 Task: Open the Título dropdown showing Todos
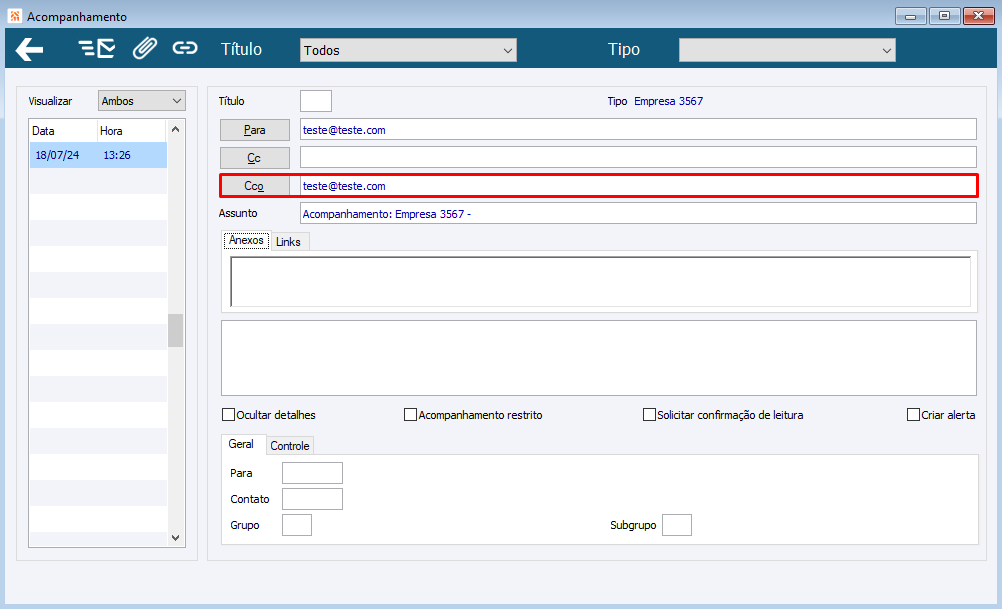pos(408,50)
